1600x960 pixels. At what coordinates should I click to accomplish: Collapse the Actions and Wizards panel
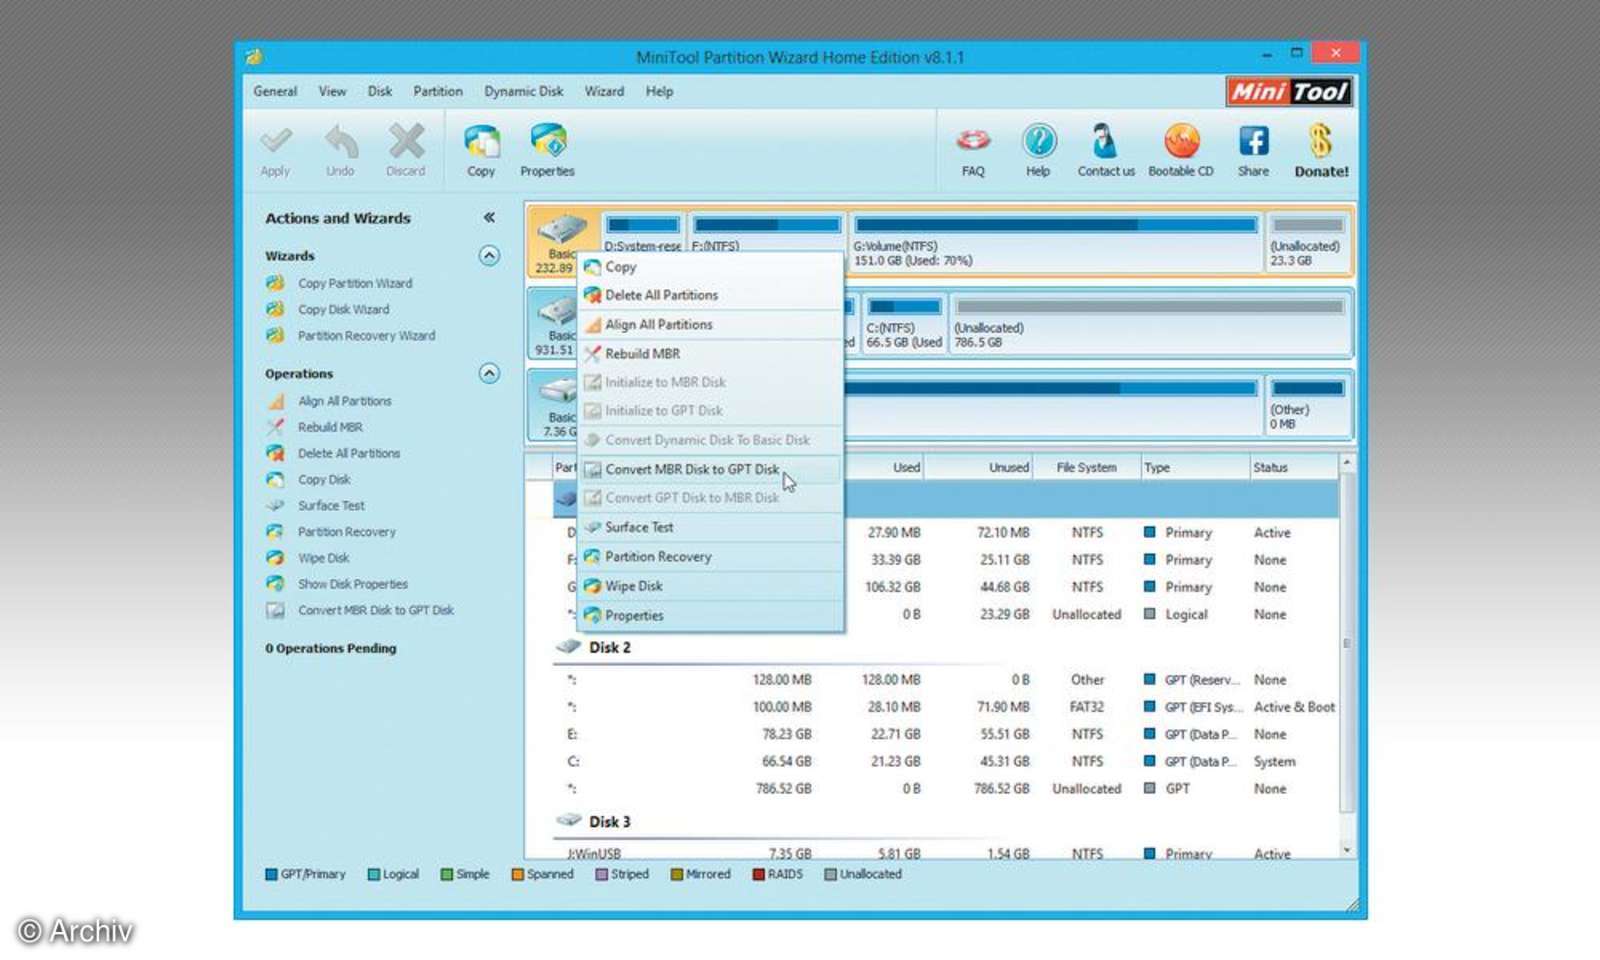(489, 216)
